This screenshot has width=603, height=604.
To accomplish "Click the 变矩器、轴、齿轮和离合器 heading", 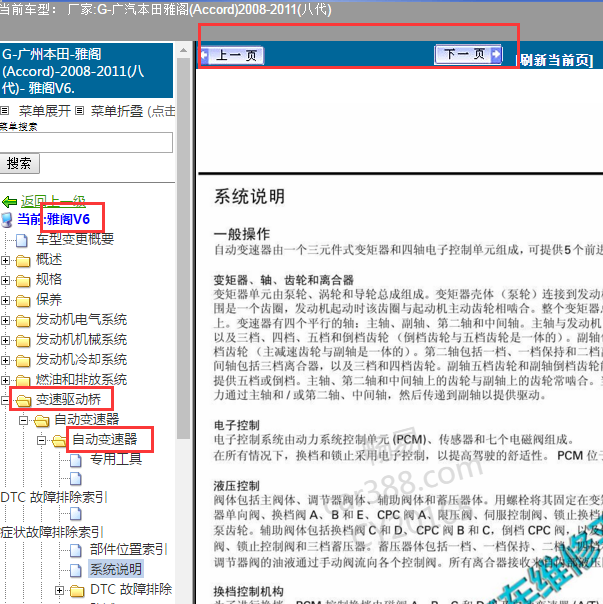I will click(284, 280).
